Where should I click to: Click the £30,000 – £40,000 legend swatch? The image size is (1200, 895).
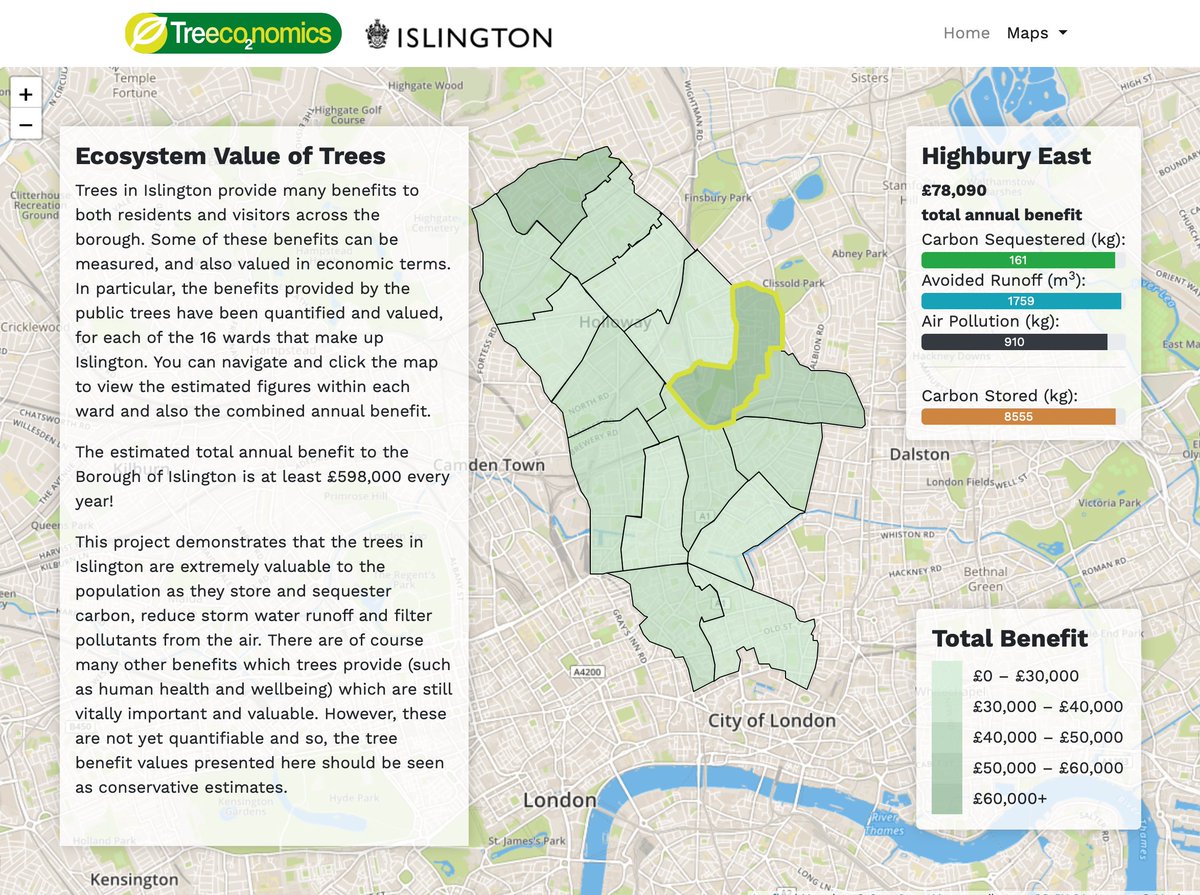[x=947, y=706]
